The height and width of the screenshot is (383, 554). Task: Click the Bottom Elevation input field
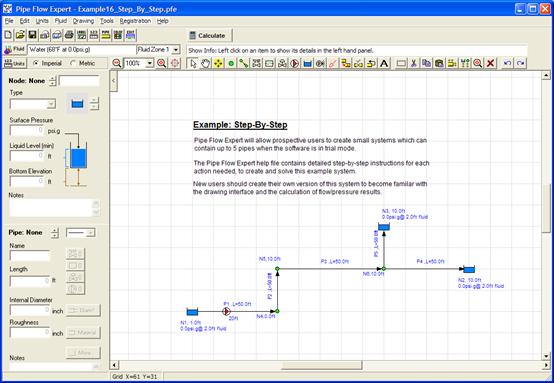(x=27, y=181)
